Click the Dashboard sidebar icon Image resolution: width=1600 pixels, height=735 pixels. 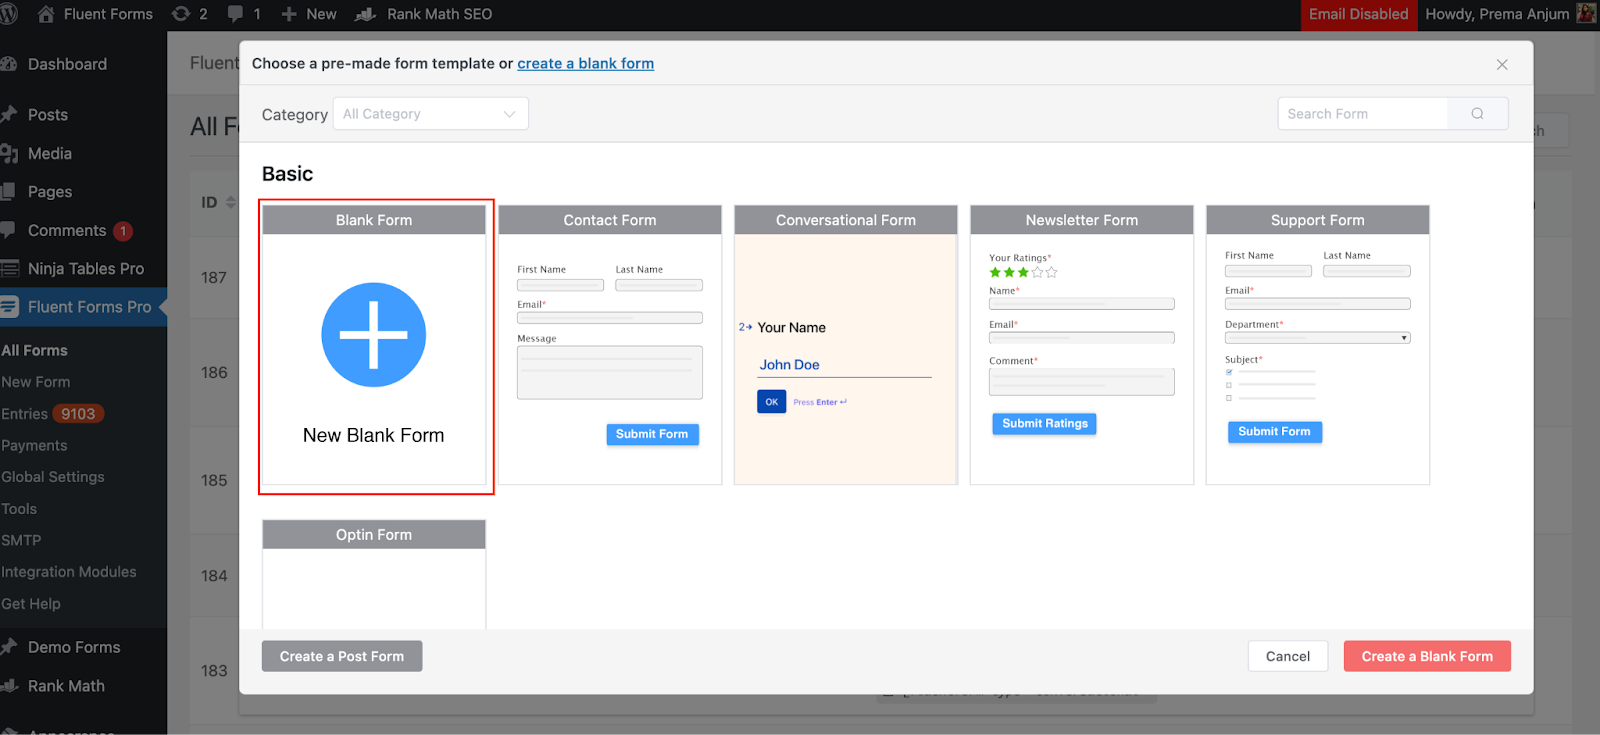point(10,64)
